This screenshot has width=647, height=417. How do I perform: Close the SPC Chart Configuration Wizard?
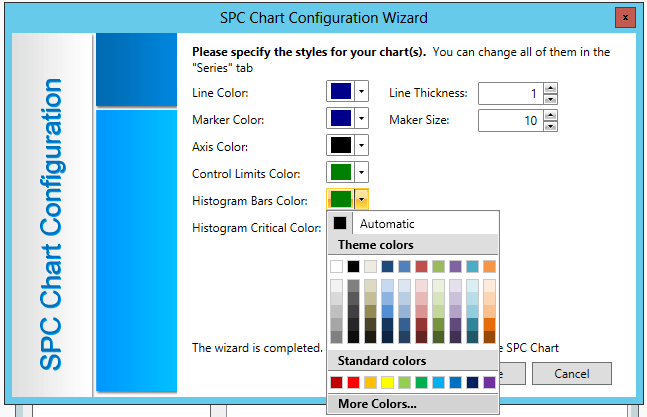point(623,17)
